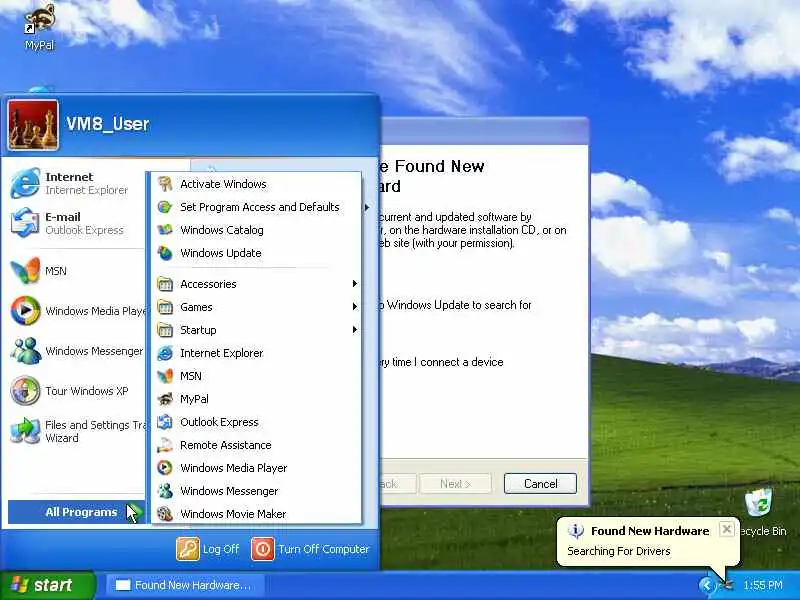Click Found New Hardware taskbar button
Viewport: 800px width, 600px height.
click(185, 585)
